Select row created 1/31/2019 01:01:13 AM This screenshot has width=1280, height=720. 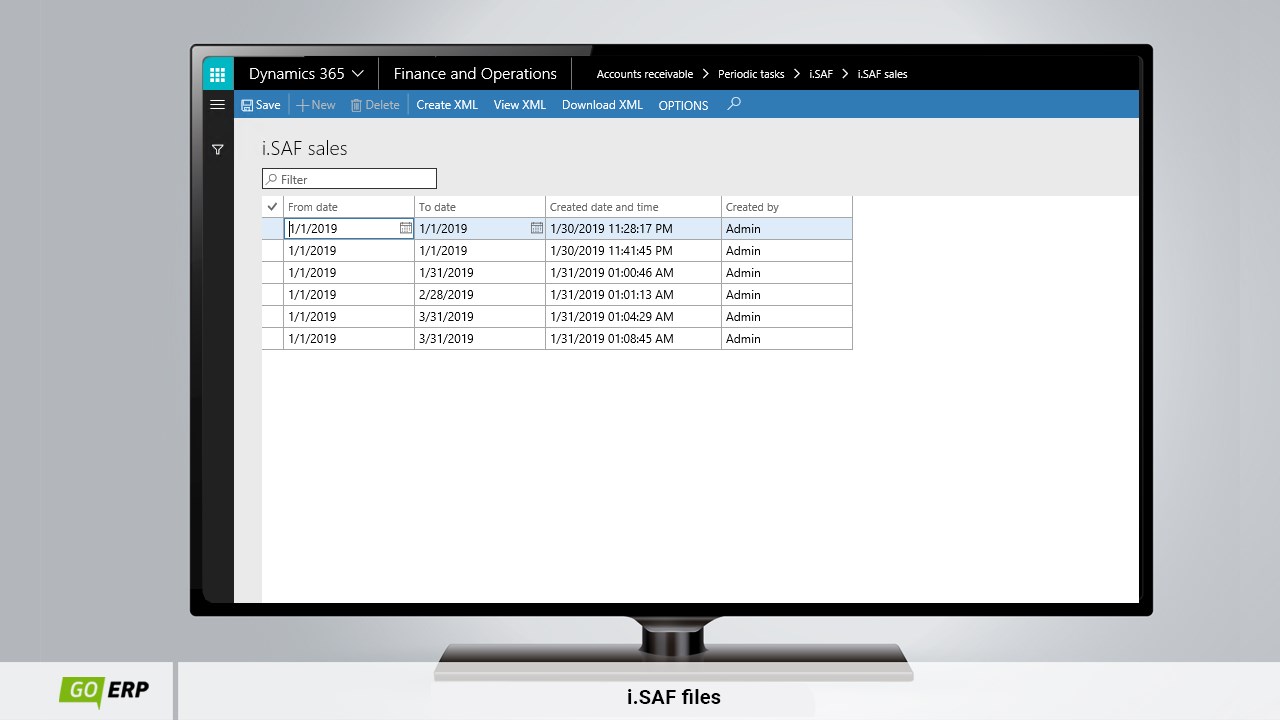click(x=557, y=294)
